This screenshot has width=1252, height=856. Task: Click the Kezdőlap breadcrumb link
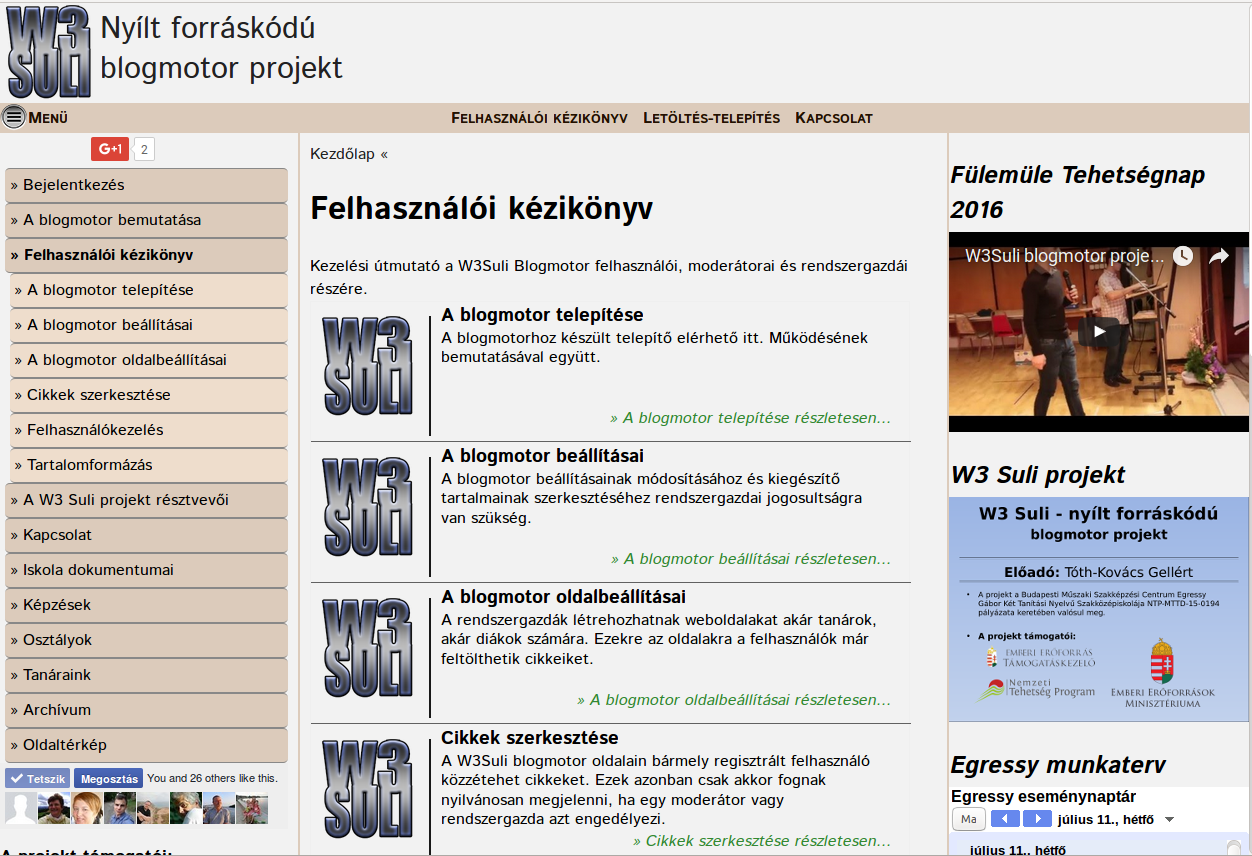342,154
